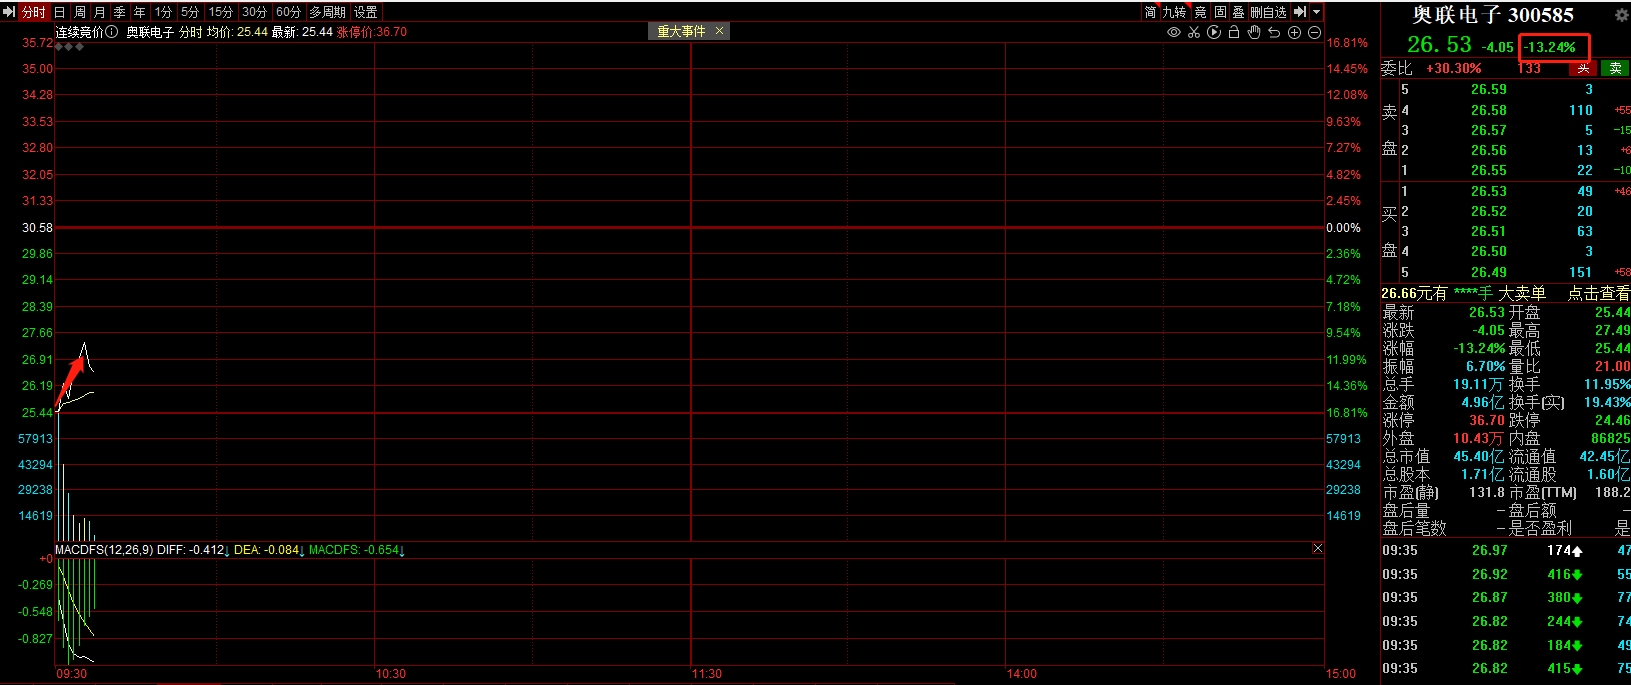Click the green 卖 sell button

tap(1615, 68)
